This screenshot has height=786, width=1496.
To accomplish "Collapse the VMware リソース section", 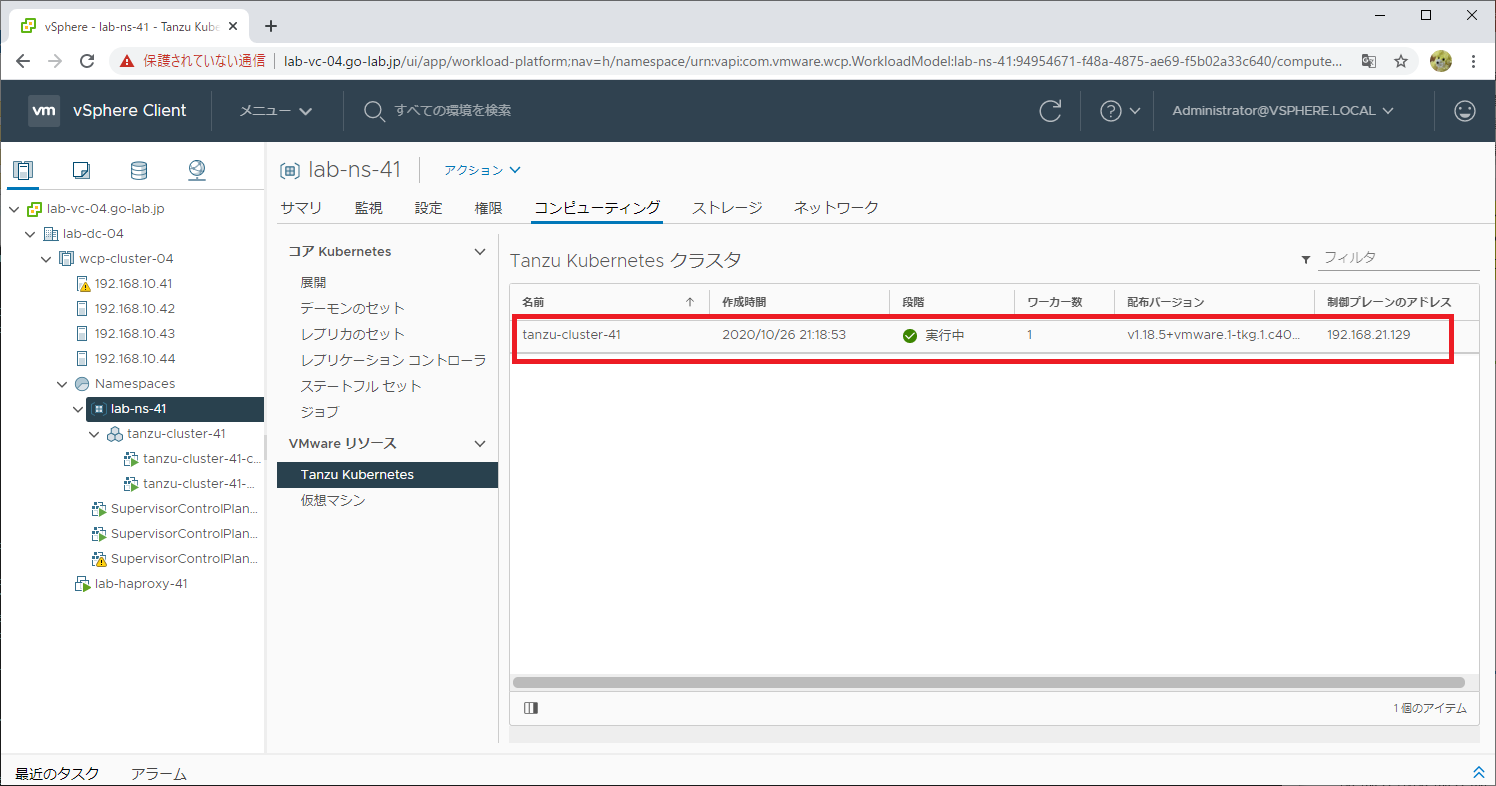I will (480, 444).
